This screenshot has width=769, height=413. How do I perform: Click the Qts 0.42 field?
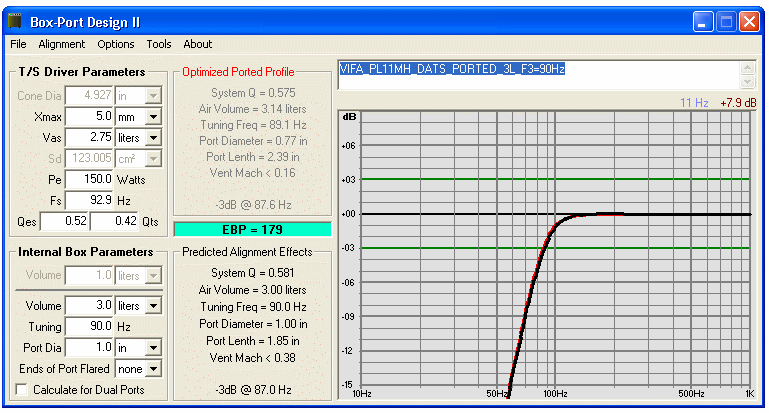pyautogui.click(x=115, y=221)
